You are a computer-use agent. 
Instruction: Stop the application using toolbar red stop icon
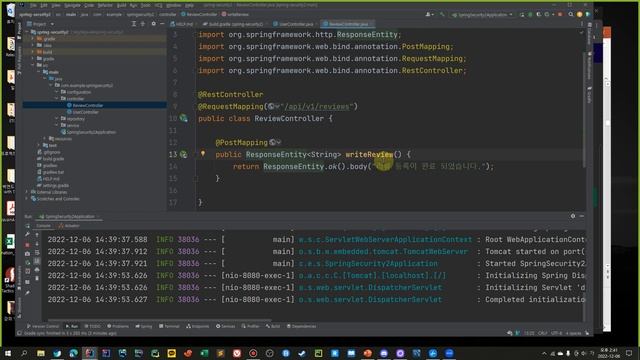point(560,14)
